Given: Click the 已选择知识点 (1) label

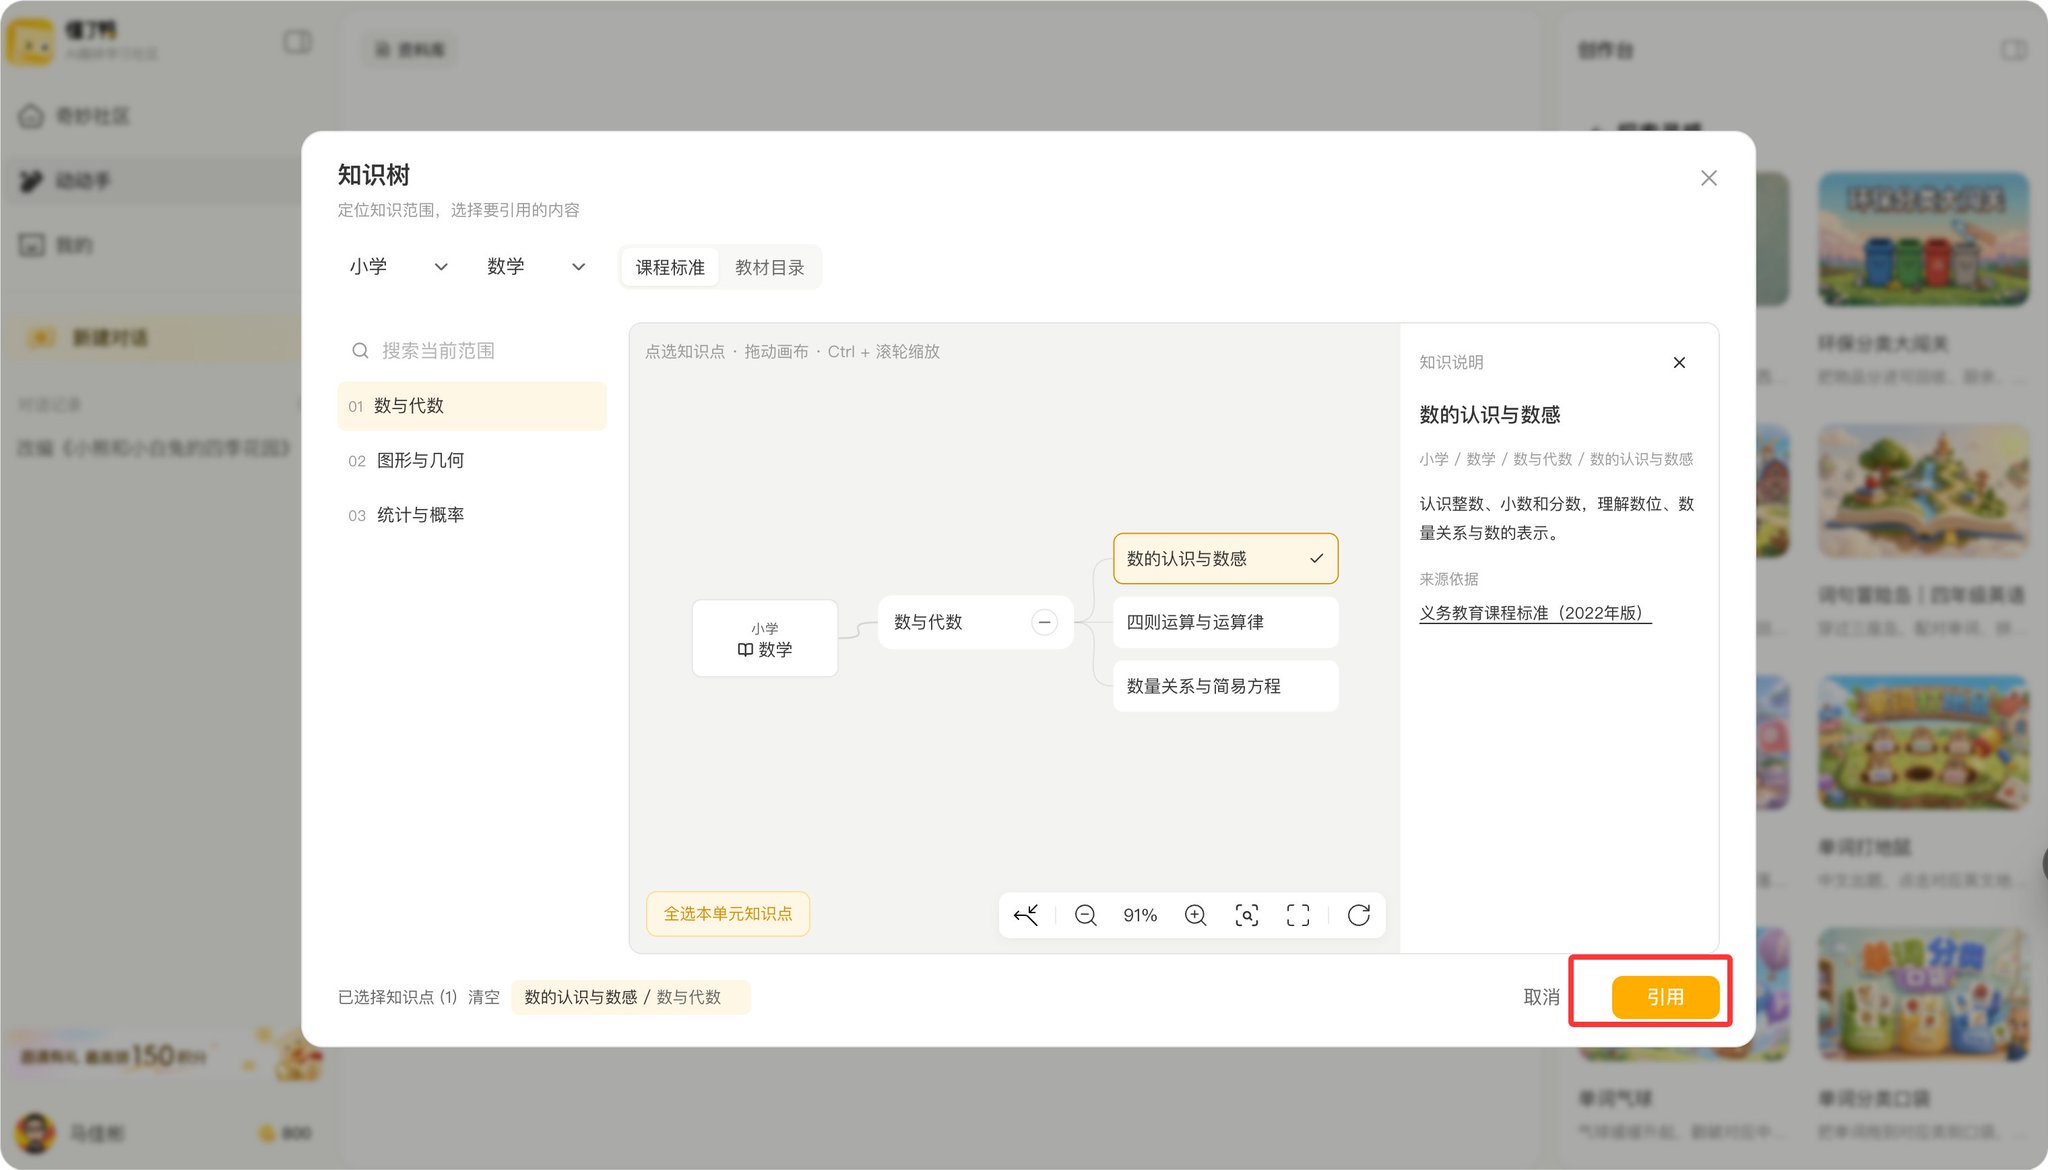Looking at the screenshot, I should click(397, 997).
